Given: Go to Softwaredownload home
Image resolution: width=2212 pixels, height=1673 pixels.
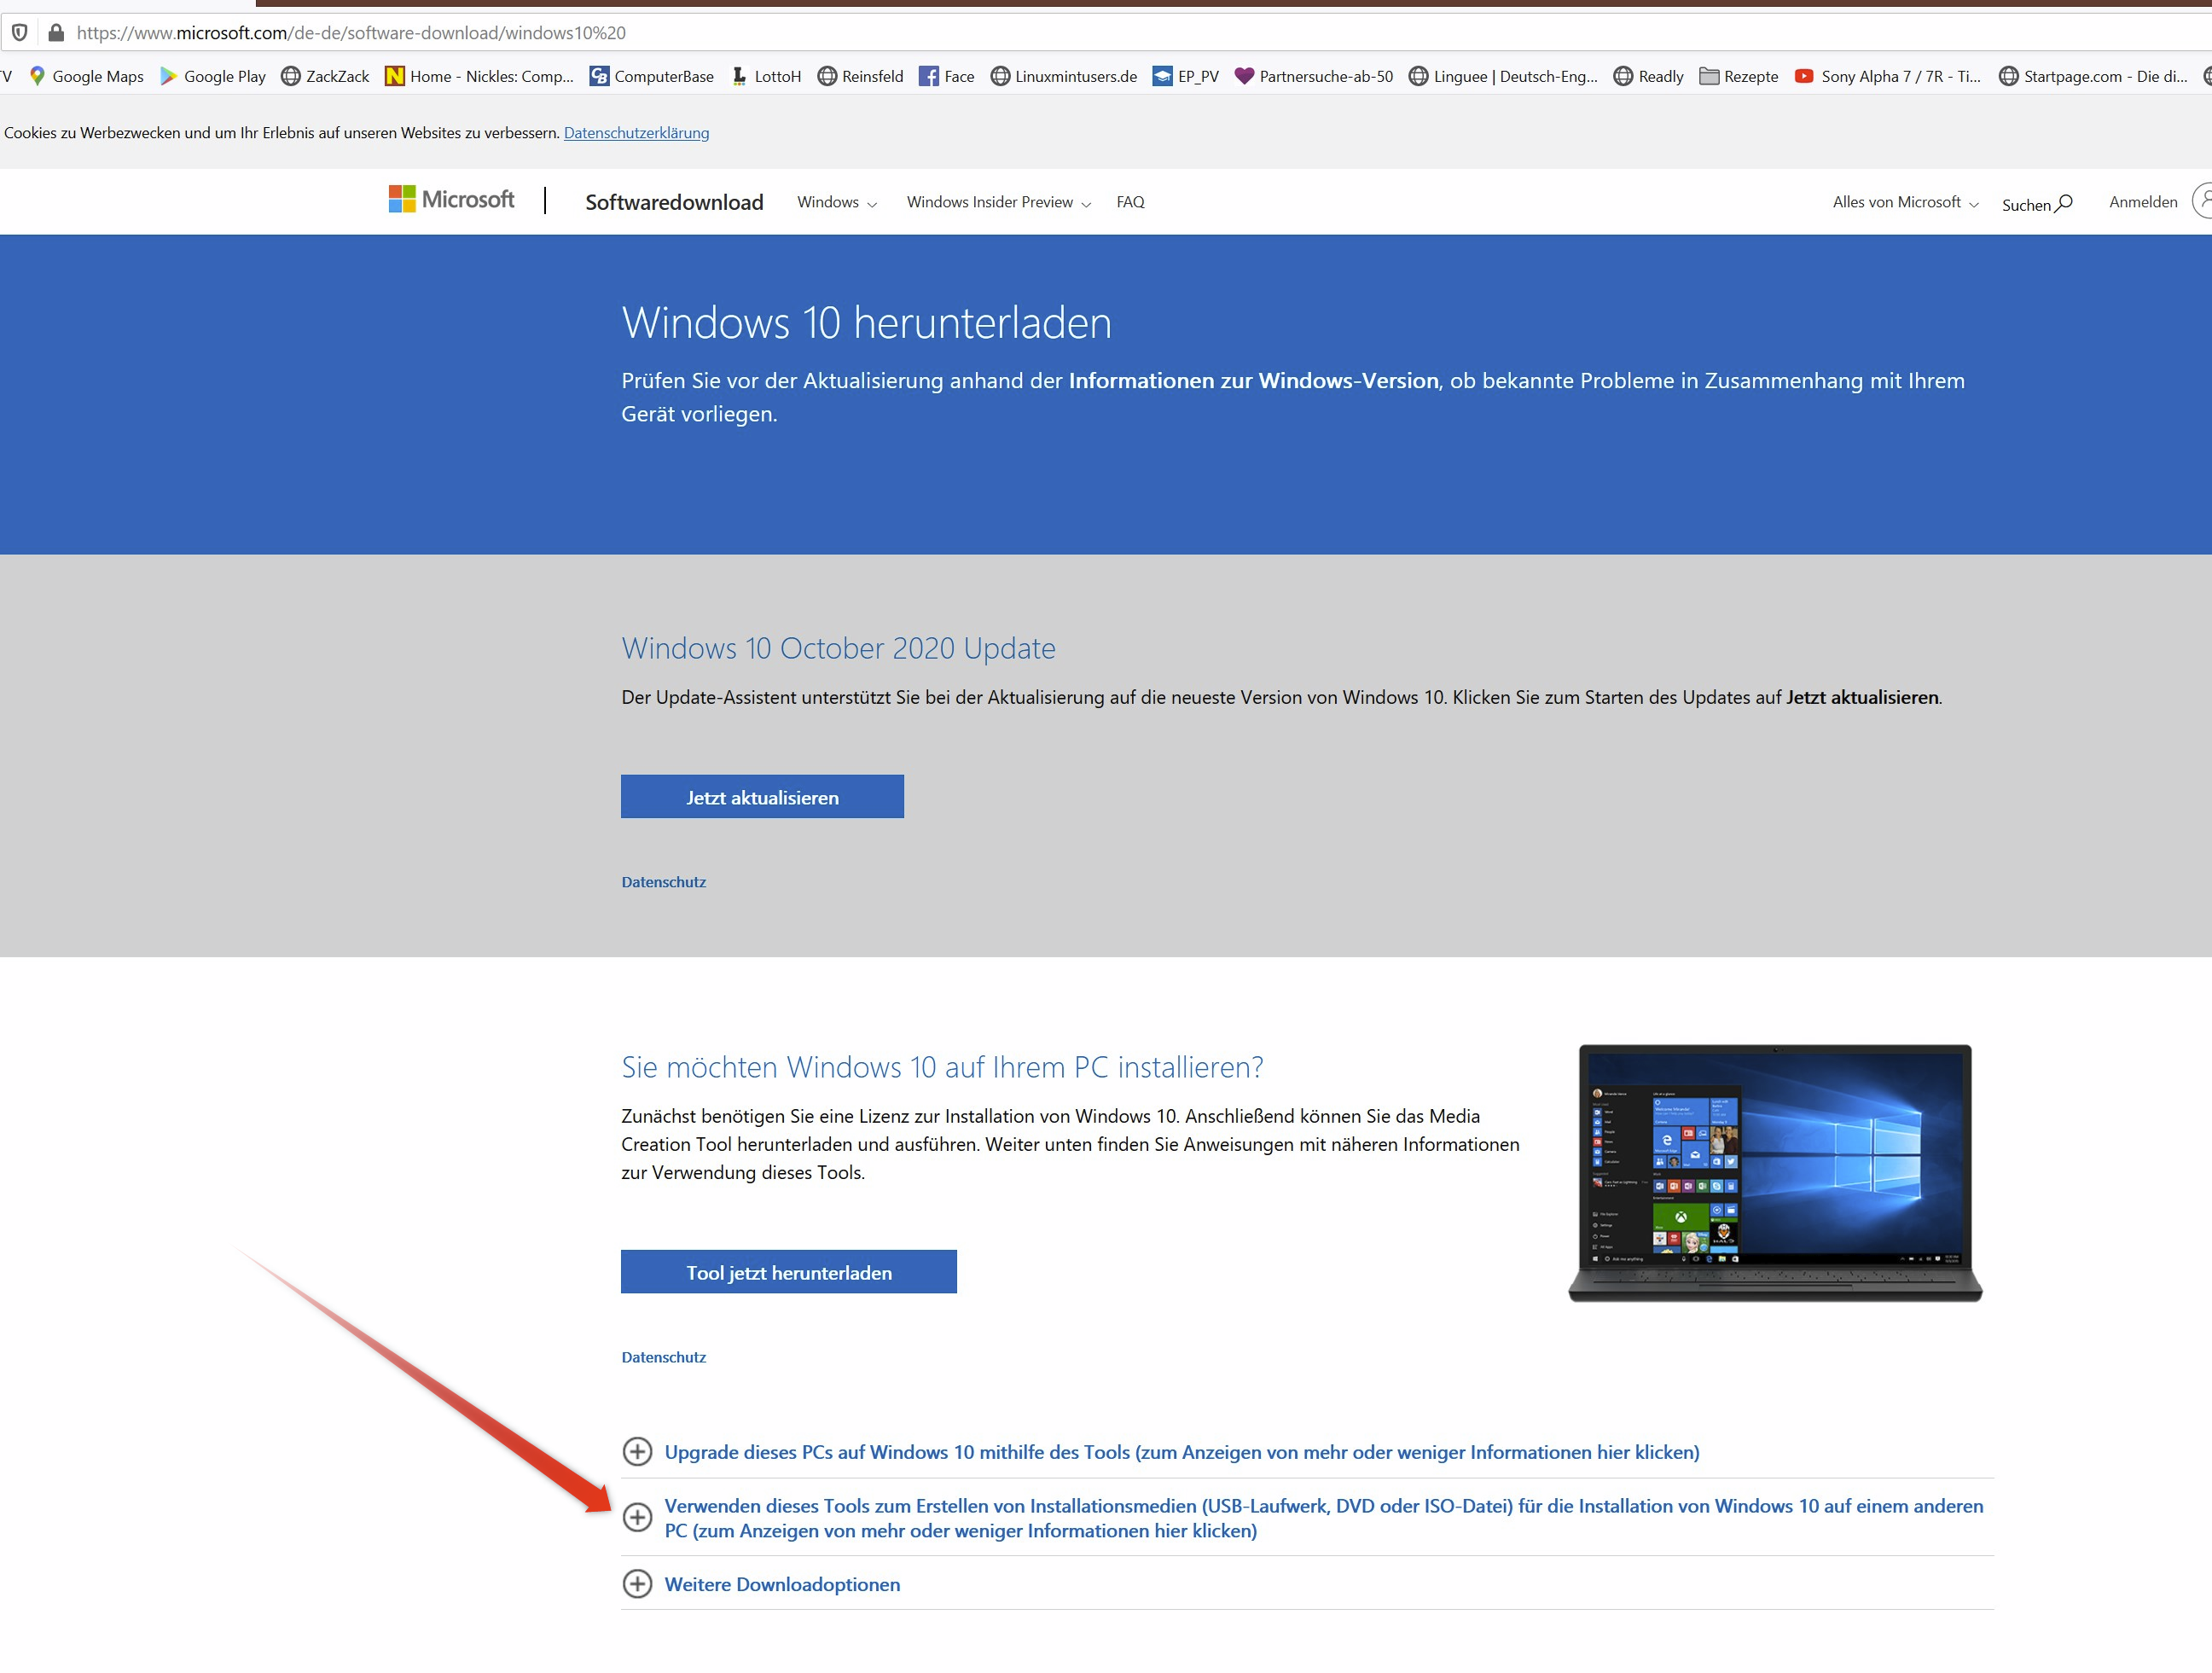Looking at the screenshot, I should [674, 202].
